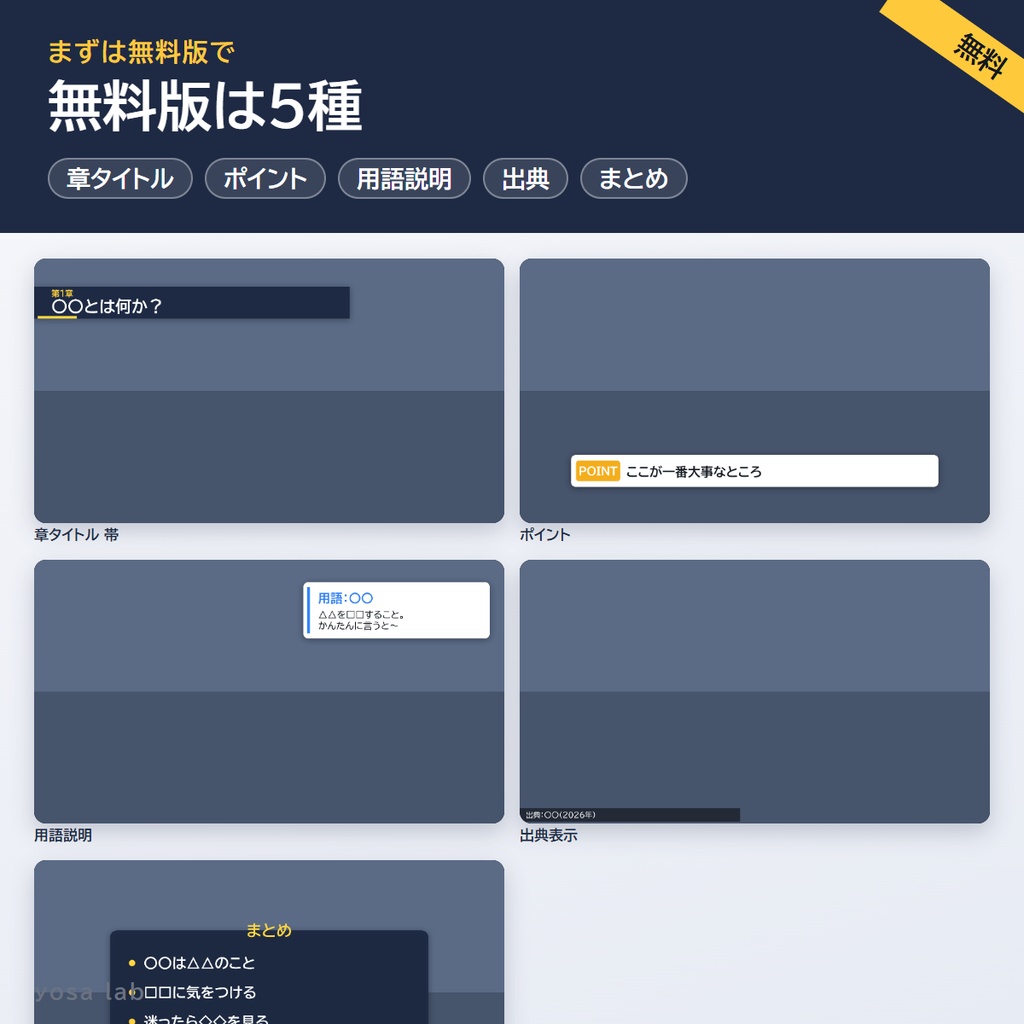Open the glossary 用語 preview card

[269, 692]
